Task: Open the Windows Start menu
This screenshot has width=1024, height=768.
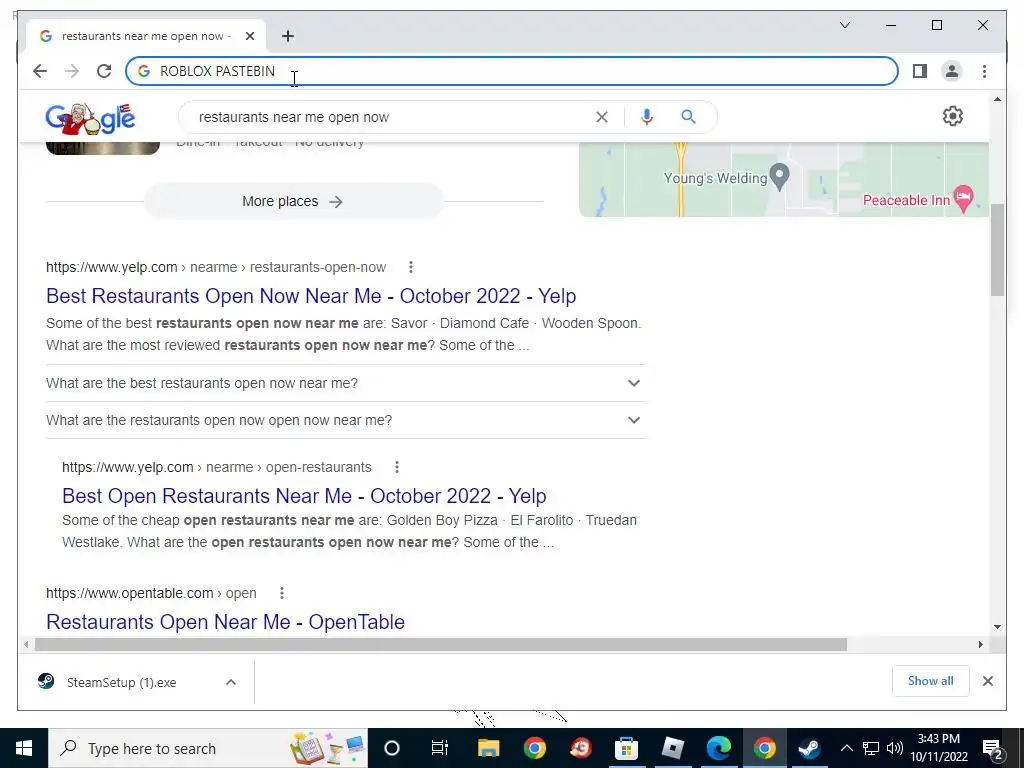Action: tap(24, 748)
